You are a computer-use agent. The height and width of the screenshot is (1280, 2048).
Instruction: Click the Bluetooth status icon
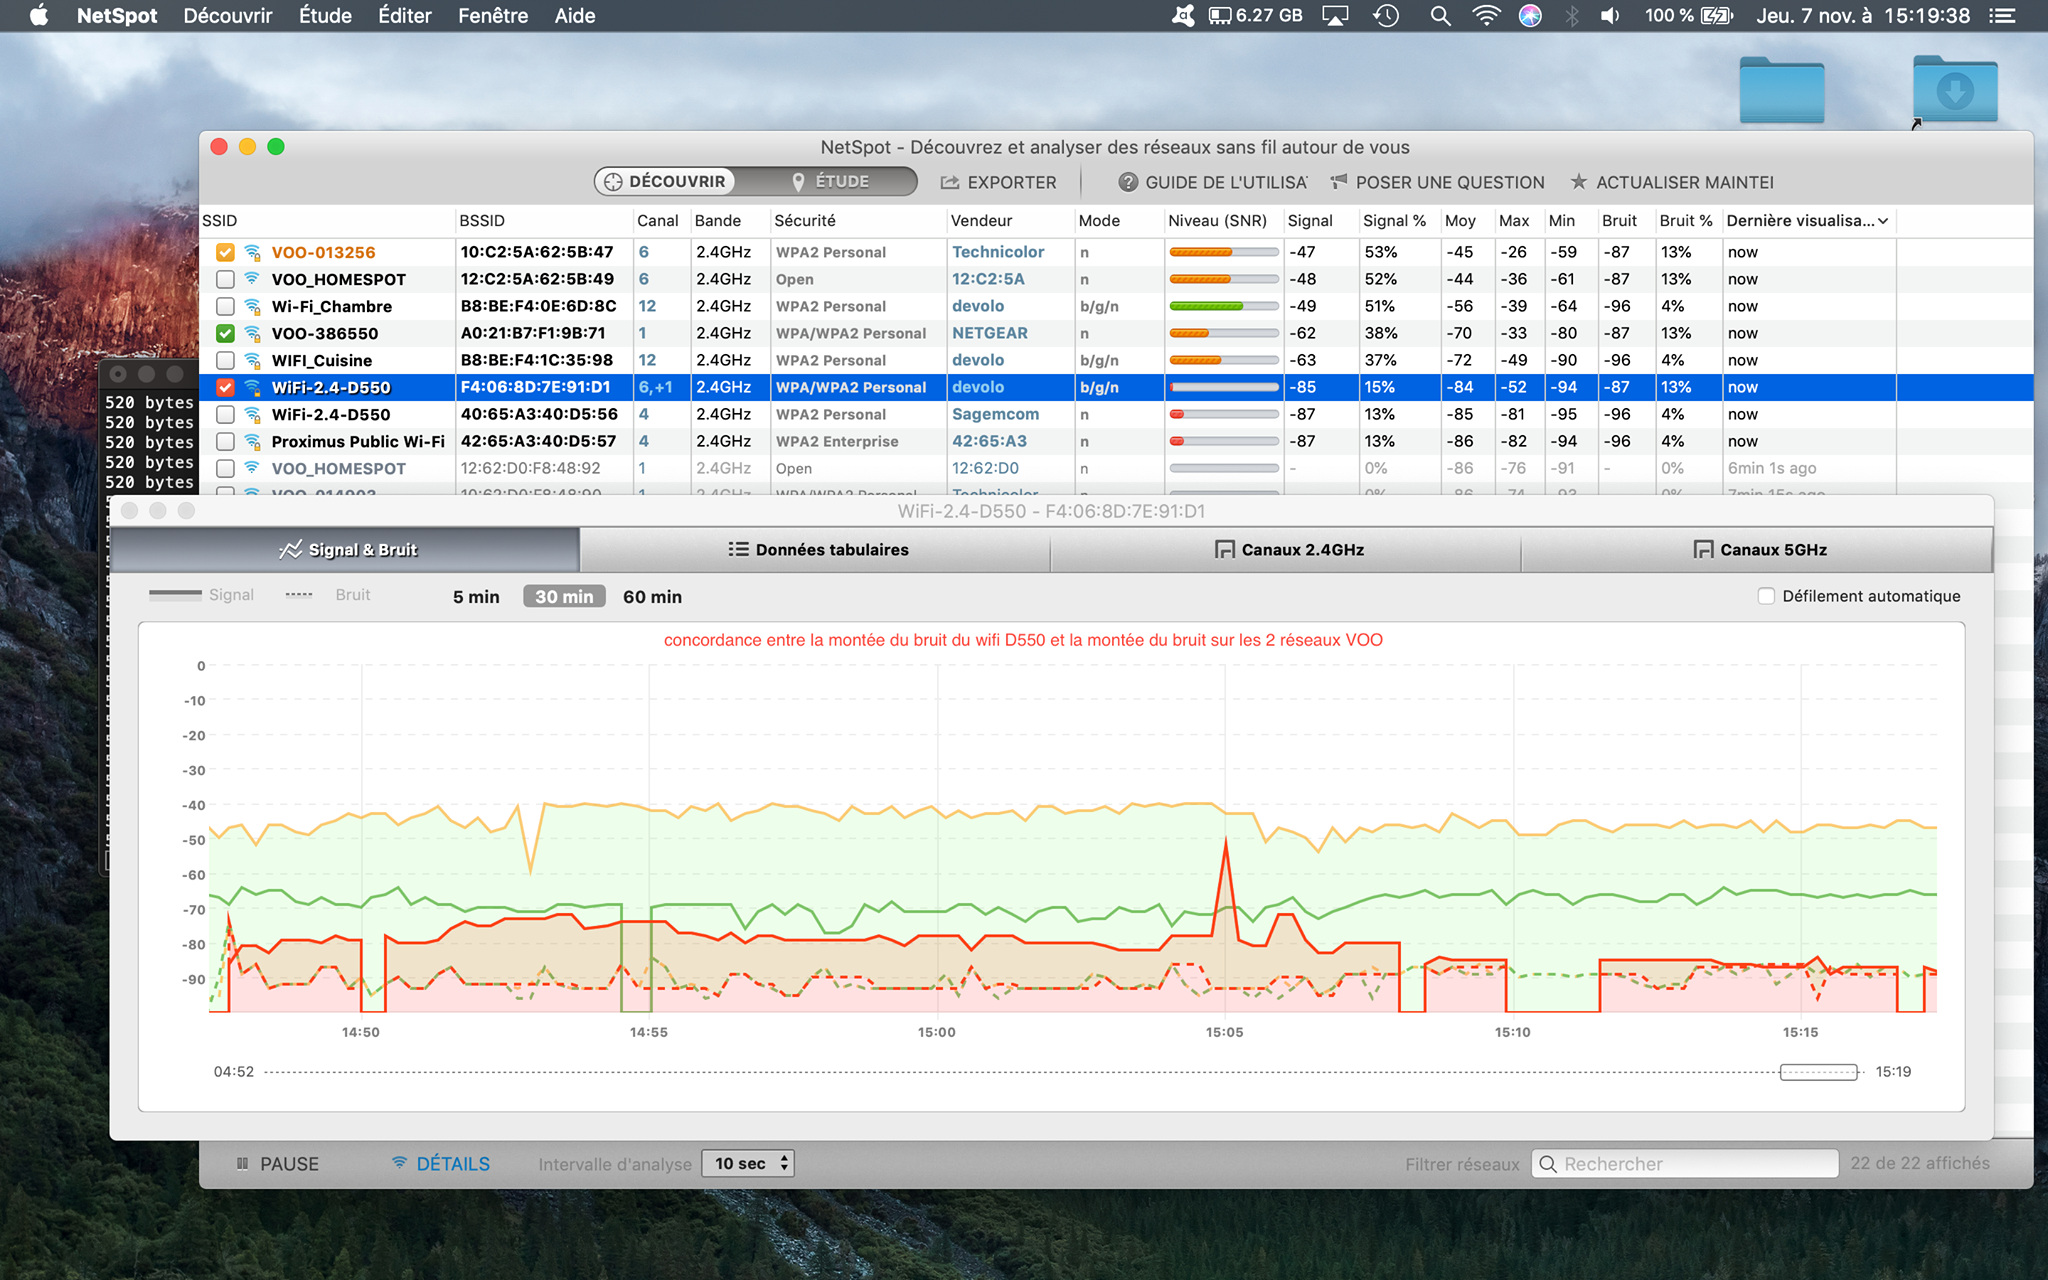(1571, 15)
